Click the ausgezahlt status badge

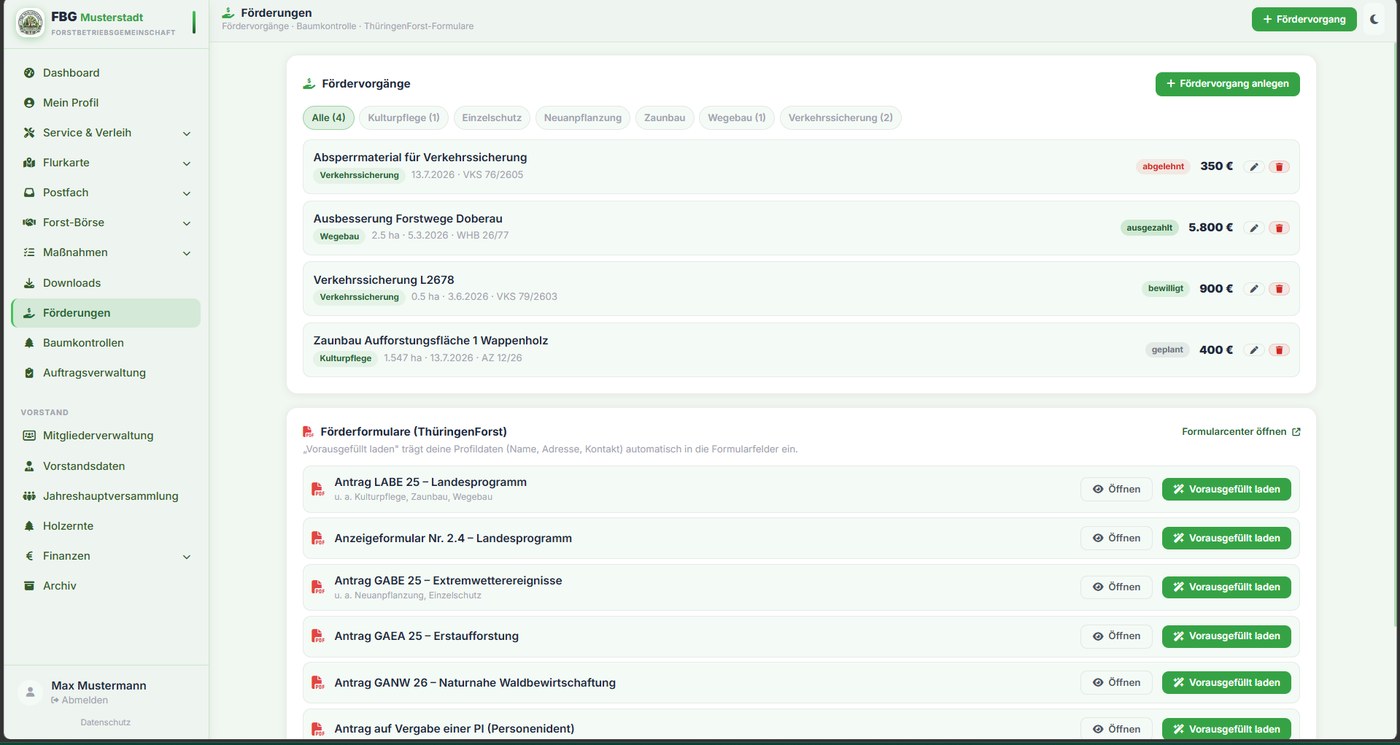click(x=1150, y=228)
